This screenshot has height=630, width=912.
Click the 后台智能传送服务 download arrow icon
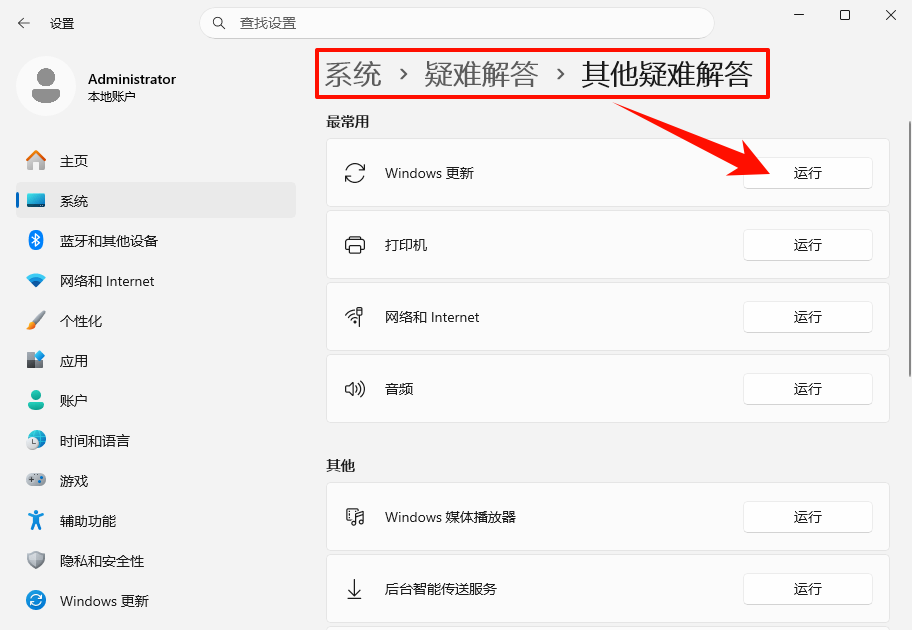(354, 589)
